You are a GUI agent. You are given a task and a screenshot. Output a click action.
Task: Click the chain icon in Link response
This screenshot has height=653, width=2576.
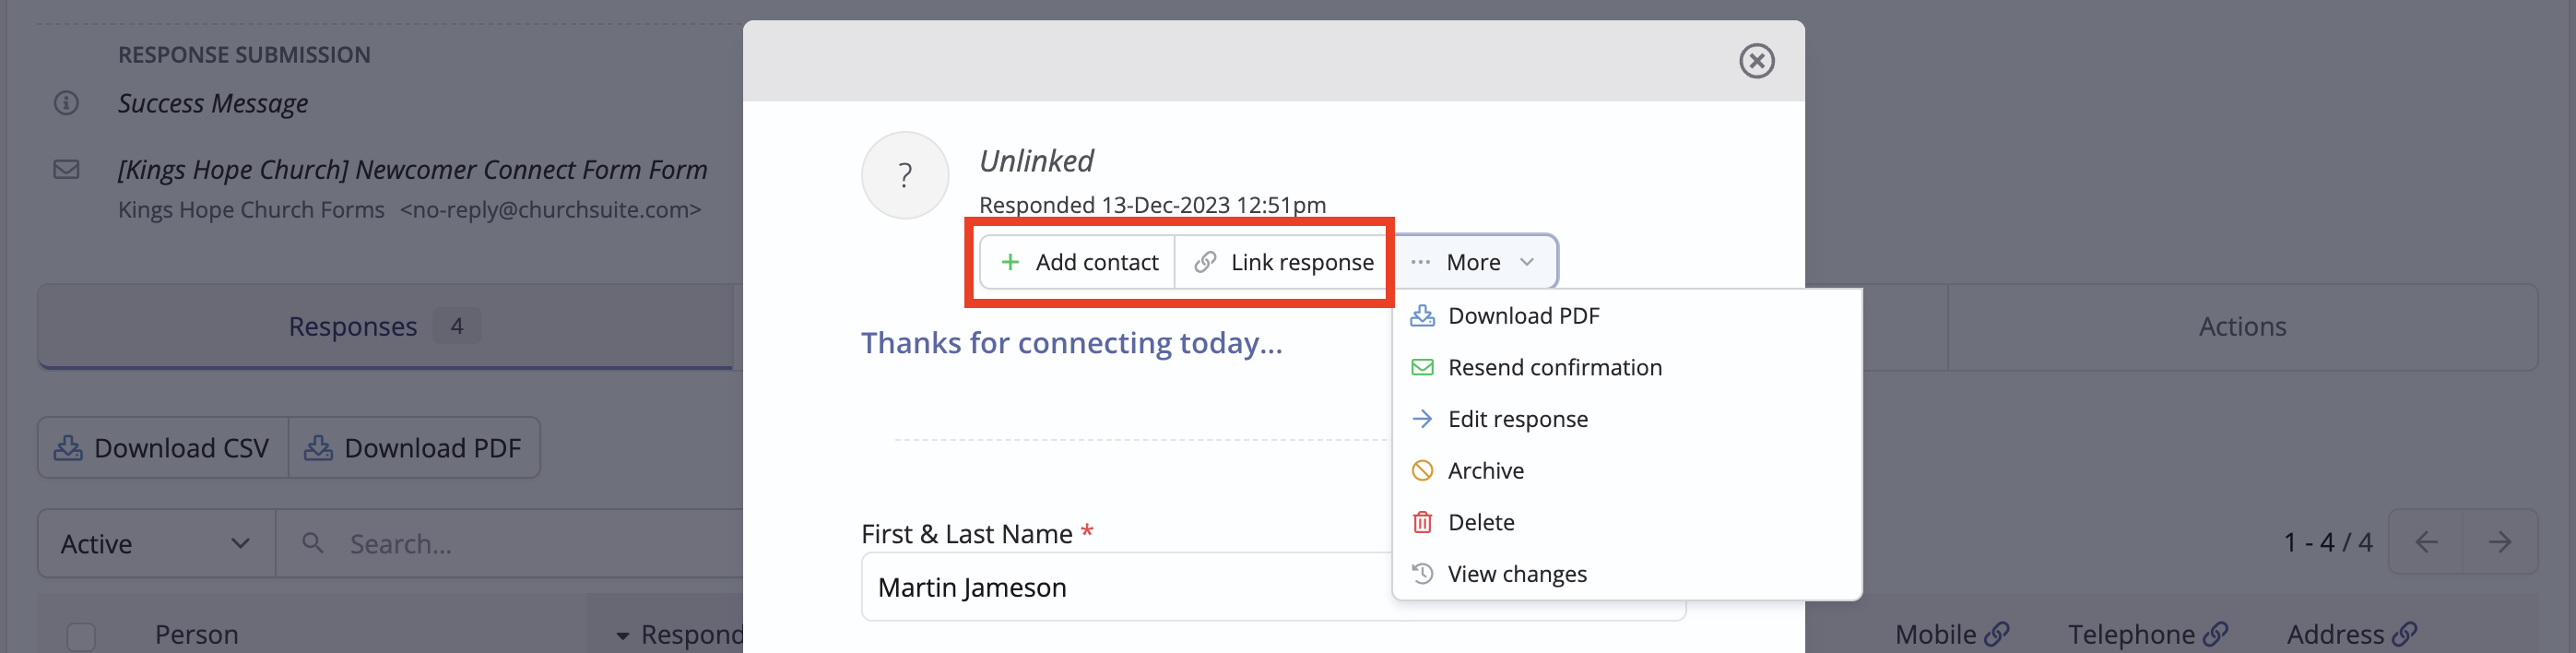pyautogui.click(x=1205, y=262)
